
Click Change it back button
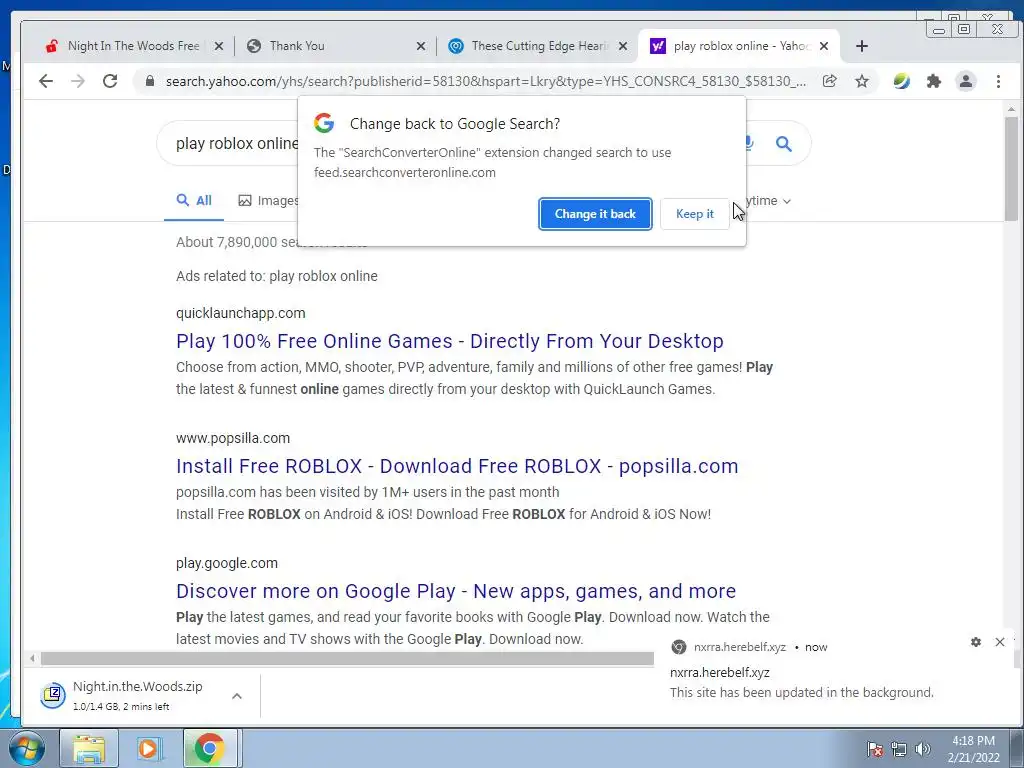coord(595,214)
